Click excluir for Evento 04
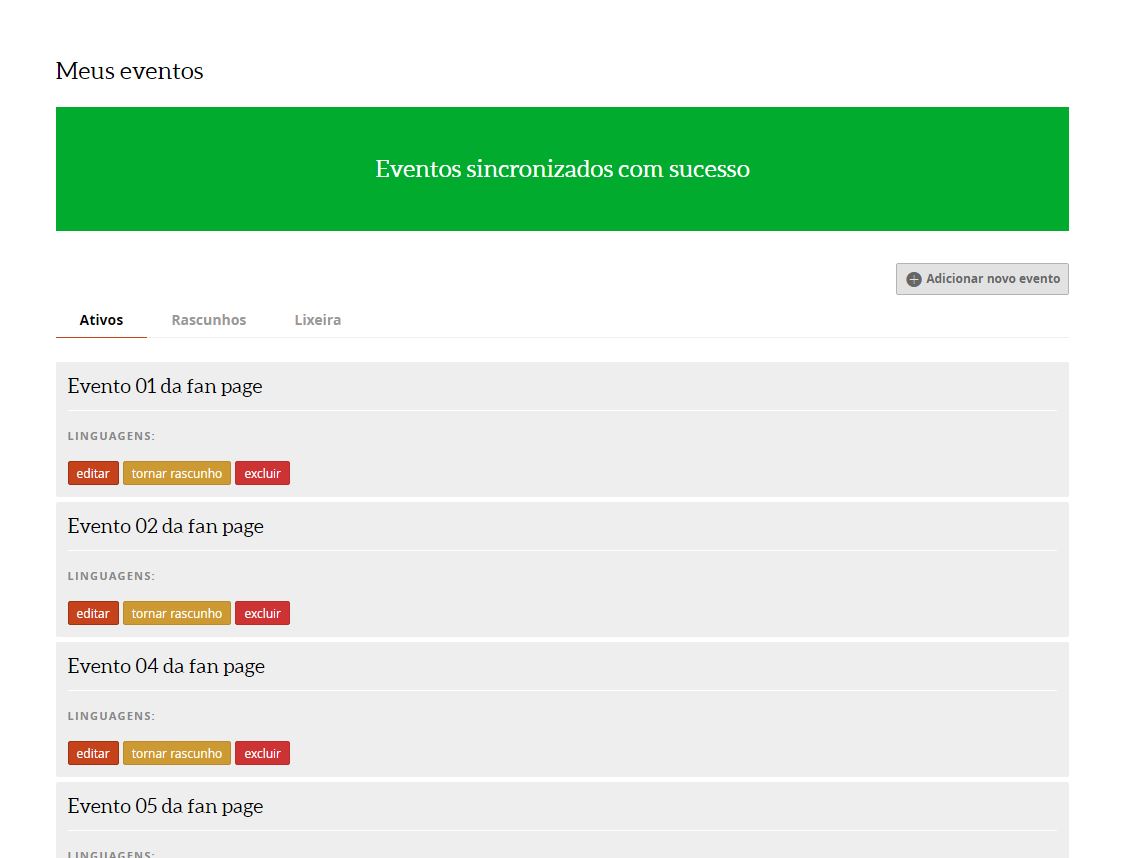This screenshot has height=858, width=1123. 262,753
